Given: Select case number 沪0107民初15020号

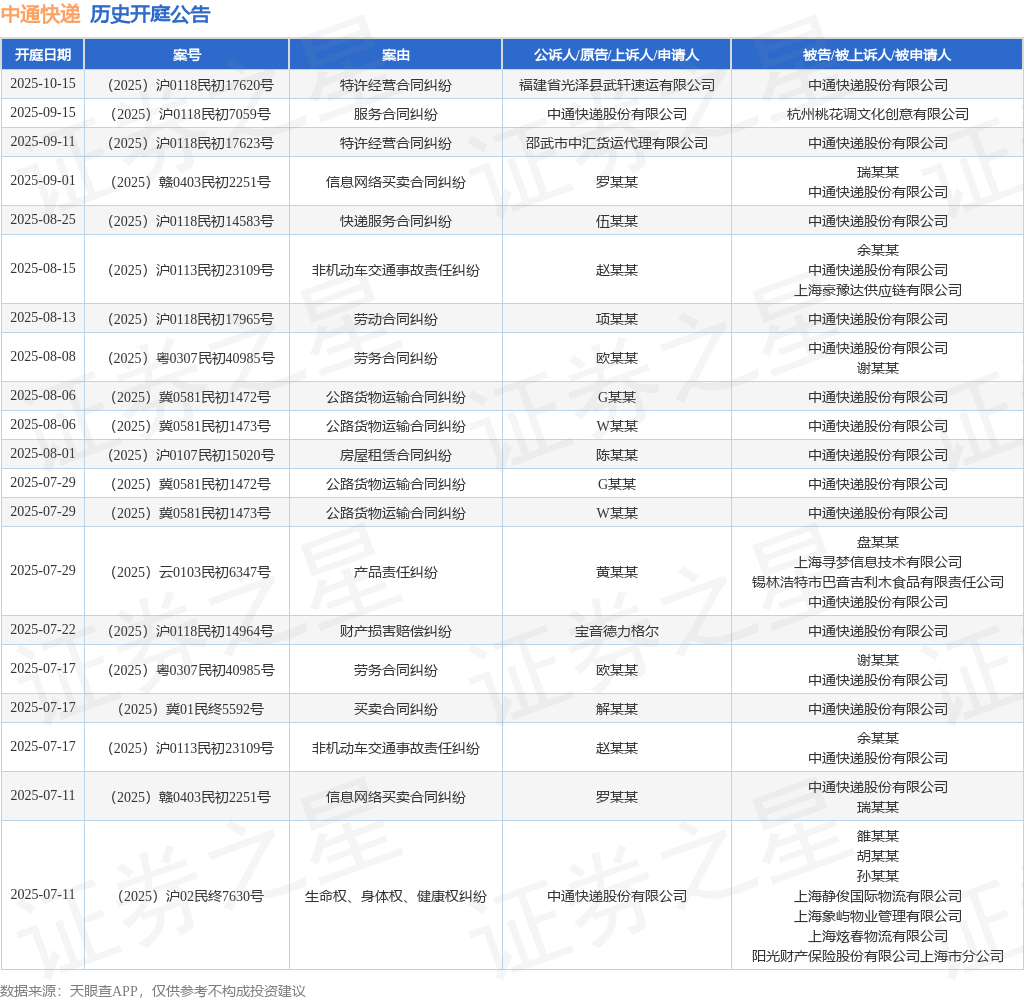Looking at the screenshot, I should point(191,455).
